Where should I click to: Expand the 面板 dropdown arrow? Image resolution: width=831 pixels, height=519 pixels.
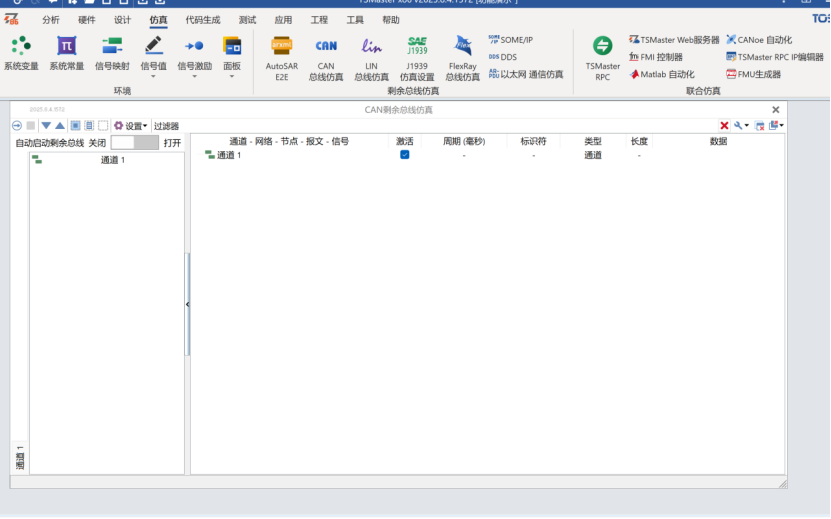[x=232, y=77]
